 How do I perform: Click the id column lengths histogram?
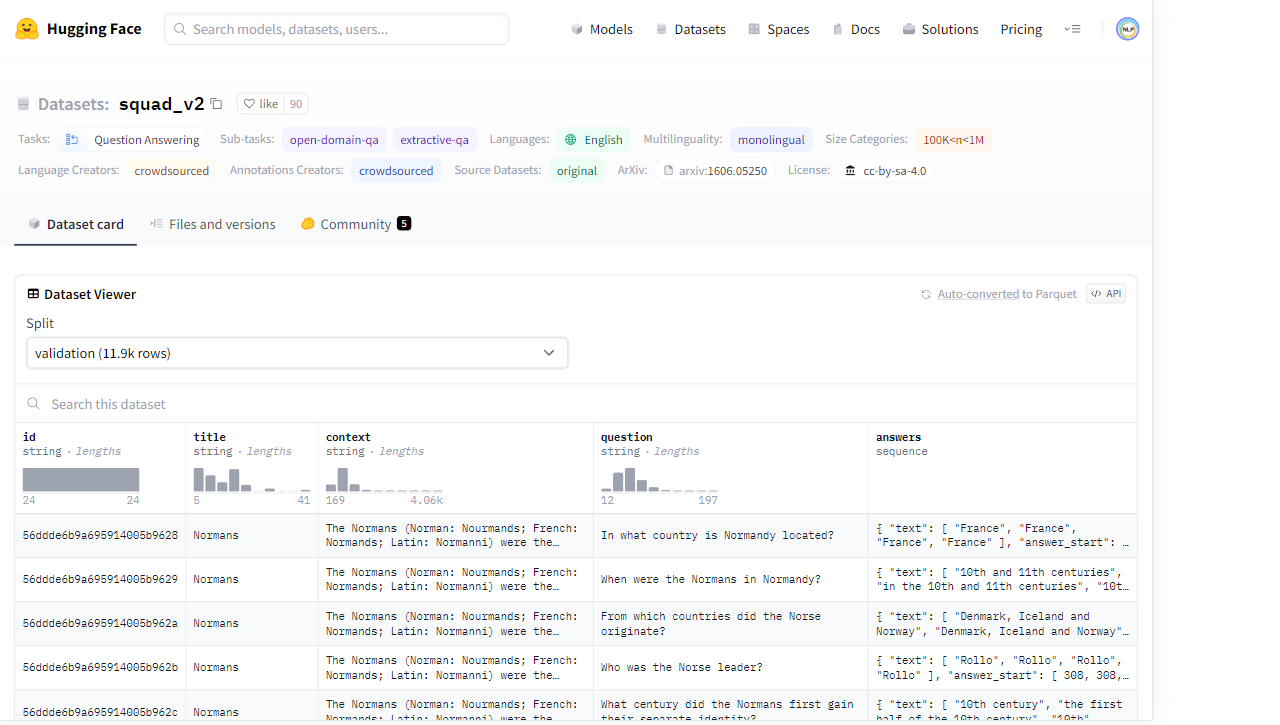tap(81, 480)
